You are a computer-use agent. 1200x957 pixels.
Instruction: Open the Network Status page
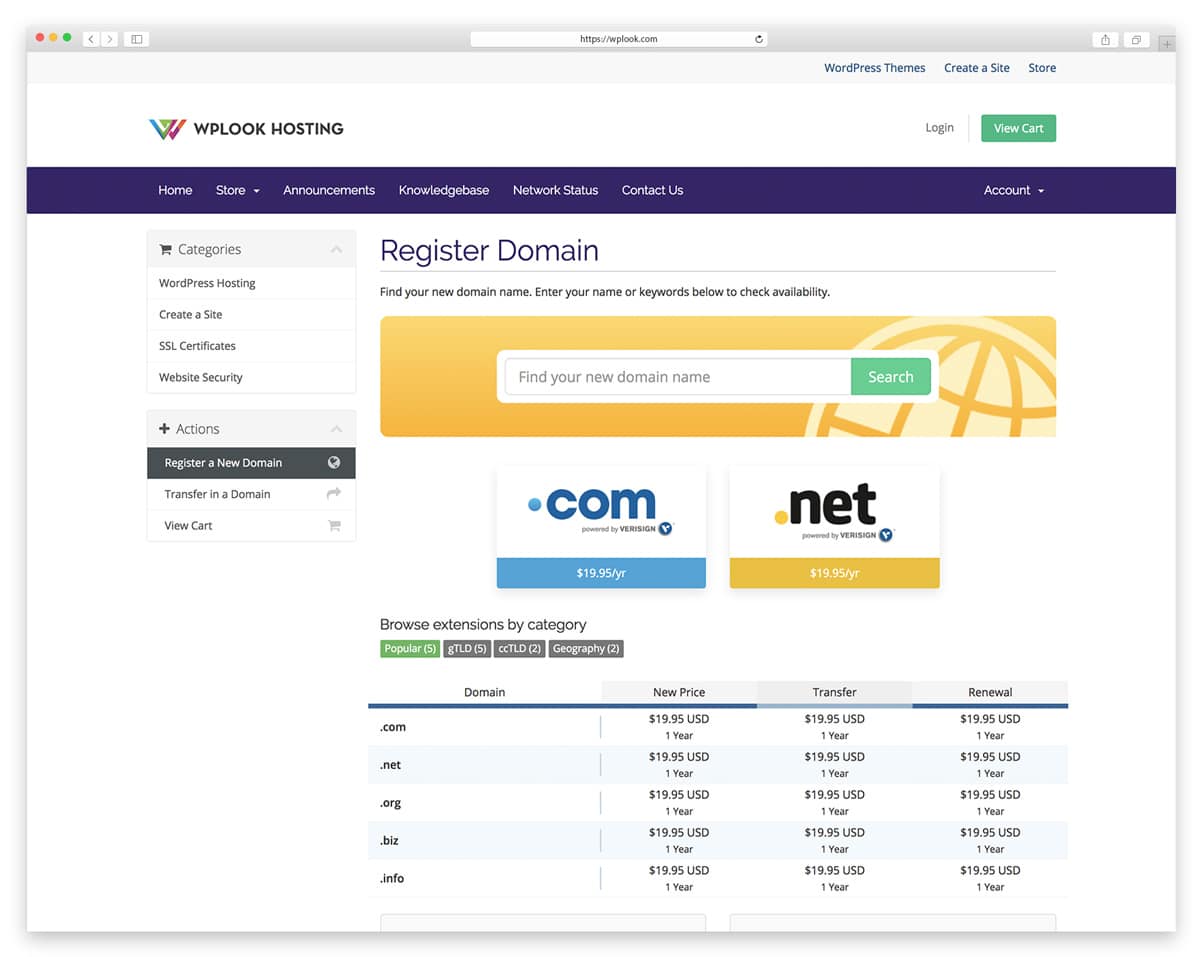[x=555, y=190]
